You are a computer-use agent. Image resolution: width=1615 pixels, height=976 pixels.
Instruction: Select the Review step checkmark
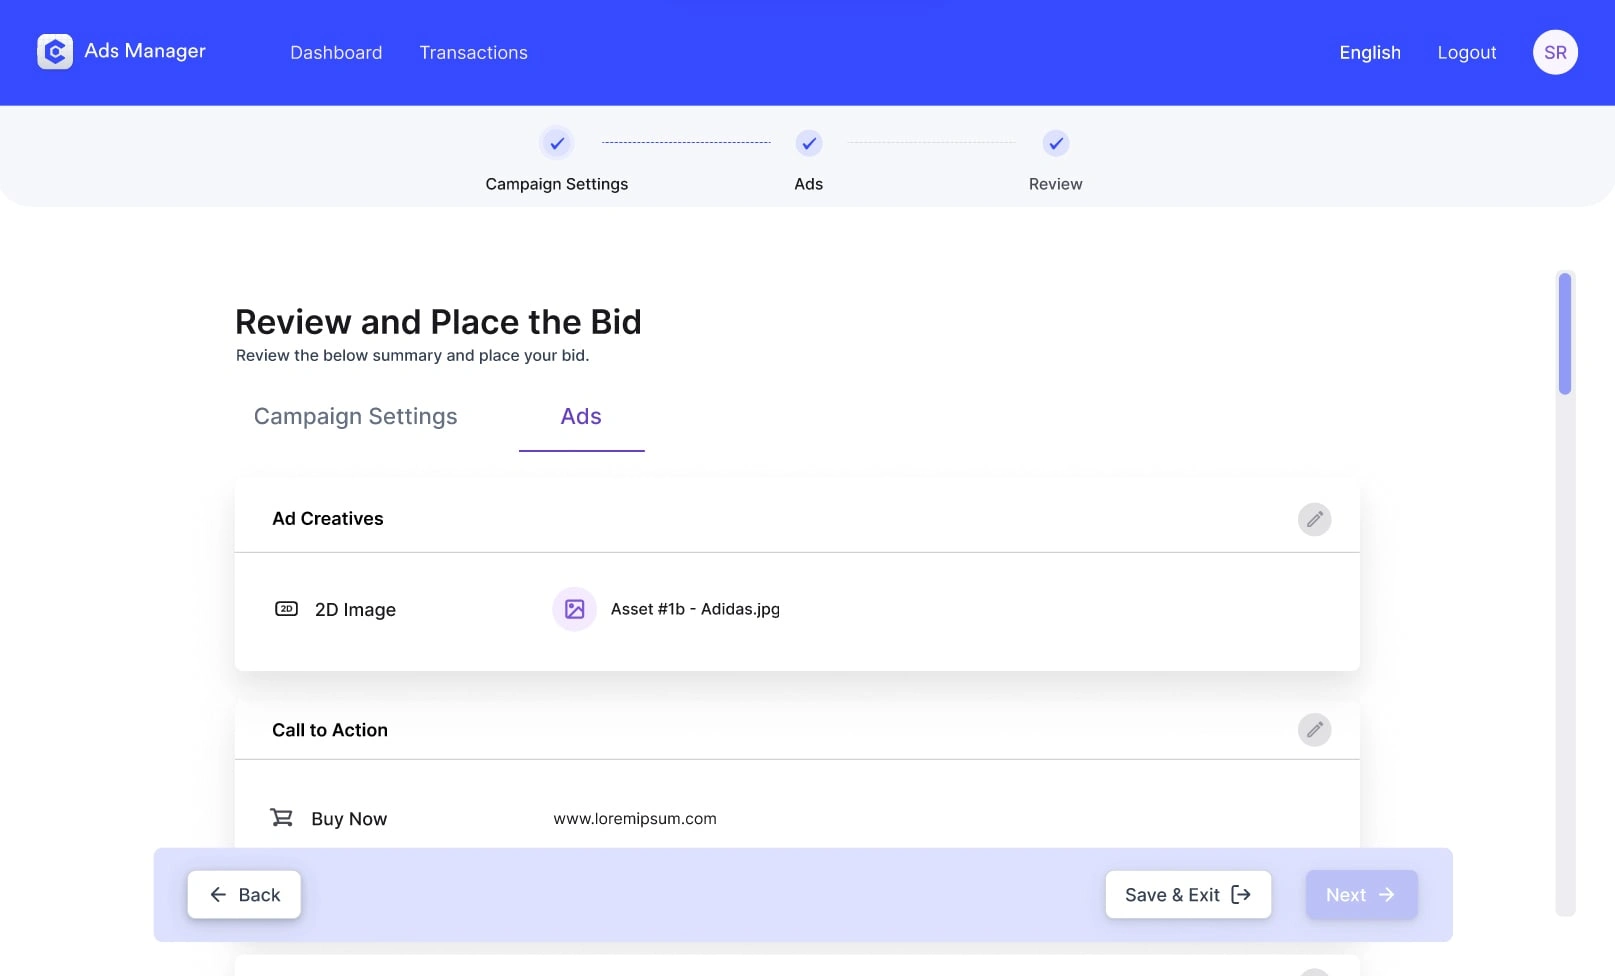coord(1056,143)
